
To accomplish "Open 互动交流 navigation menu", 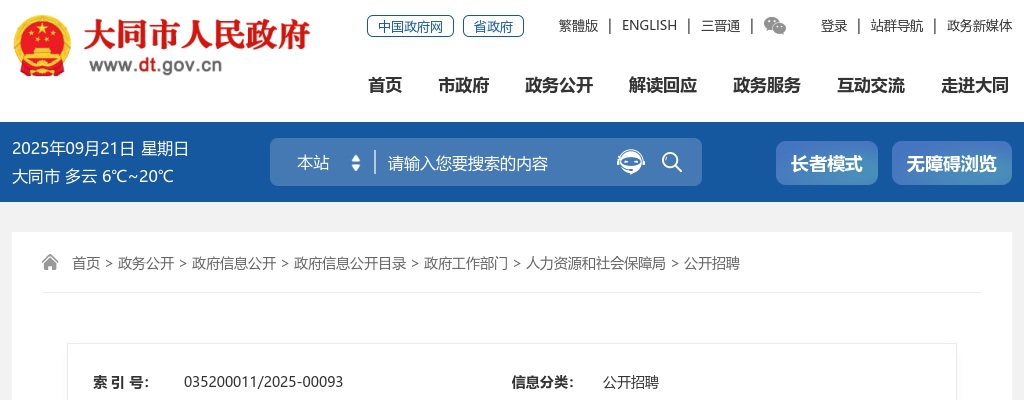I will tap(871, 85).
